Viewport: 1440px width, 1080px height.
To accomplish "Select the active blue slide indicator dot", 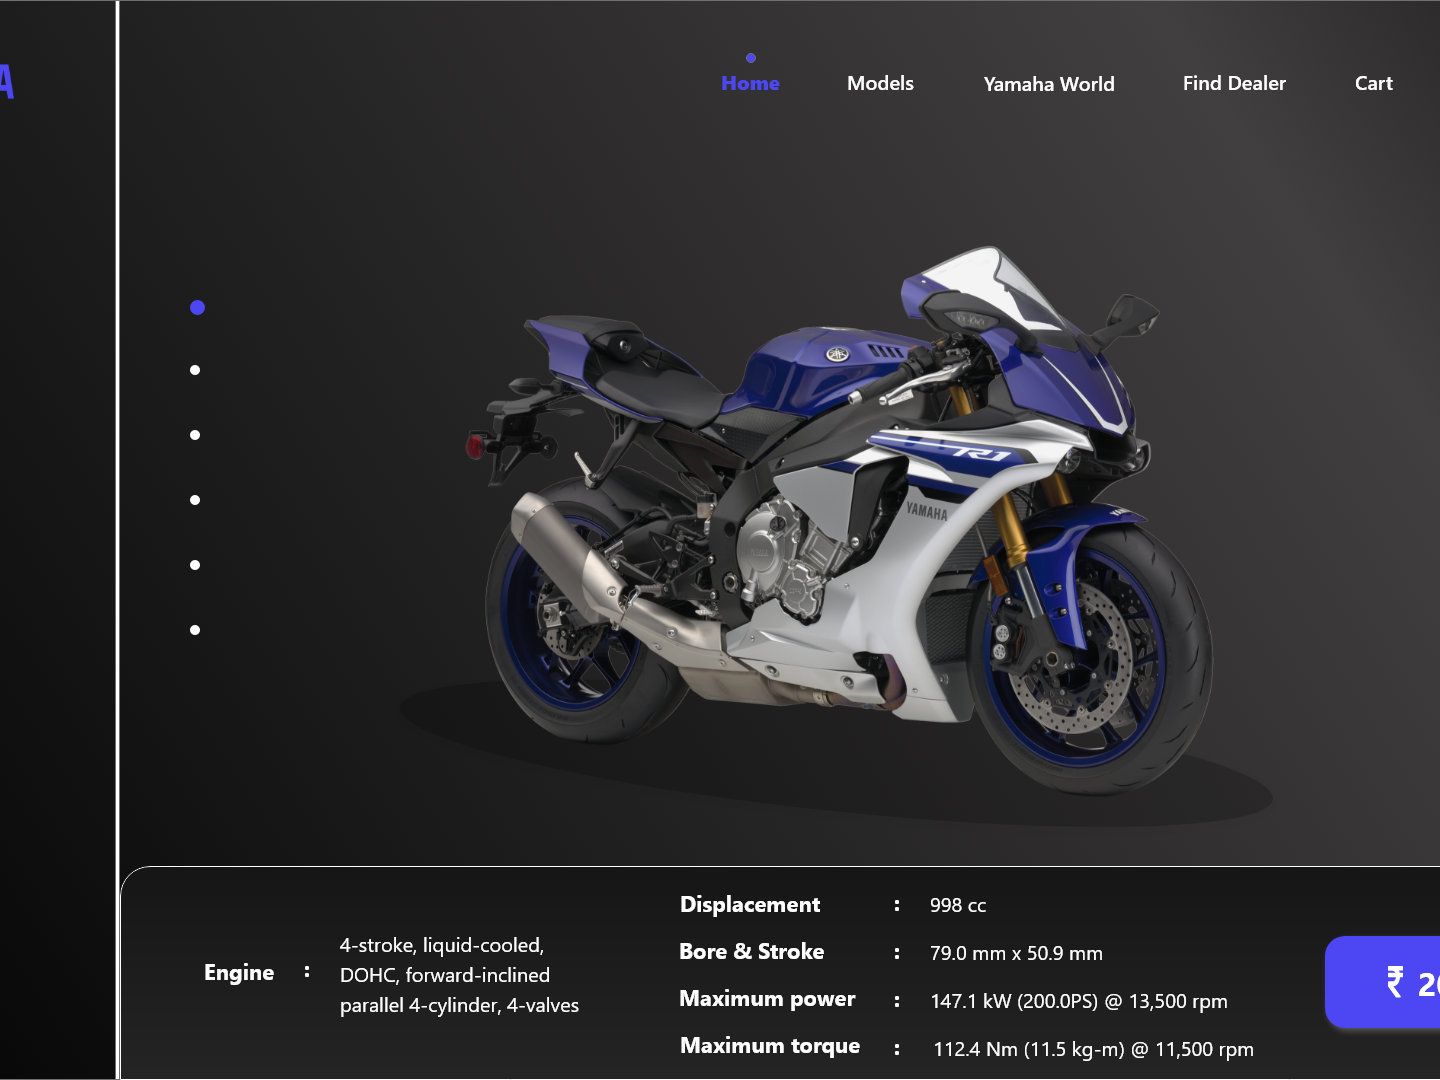I will [x=197, y=307].
